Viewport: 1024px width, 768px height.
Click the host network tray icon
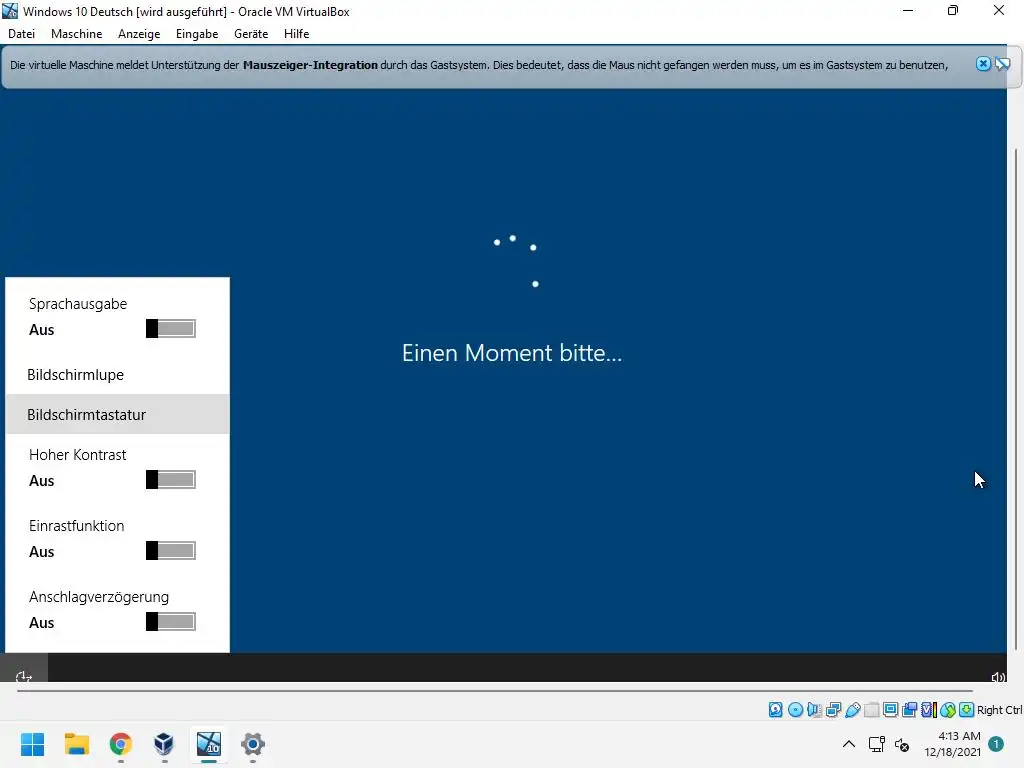point(876,744)
